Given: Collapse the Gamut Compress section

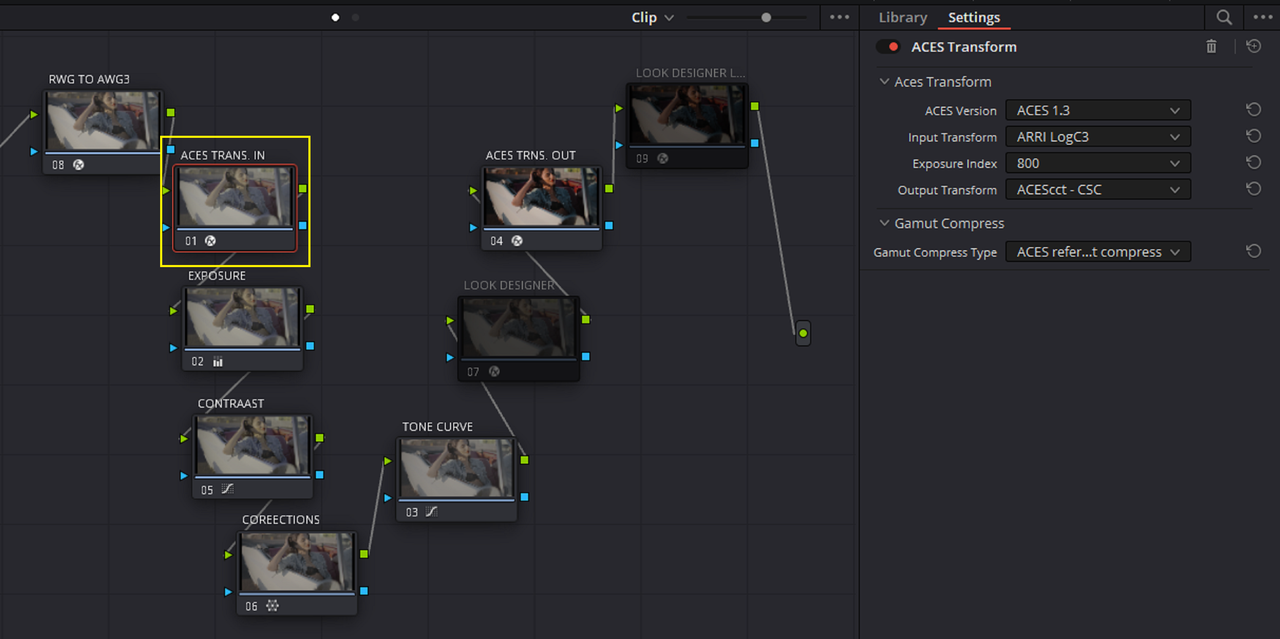Looking at the screenshot, I should pyautogui.click(x=884, y=223).
